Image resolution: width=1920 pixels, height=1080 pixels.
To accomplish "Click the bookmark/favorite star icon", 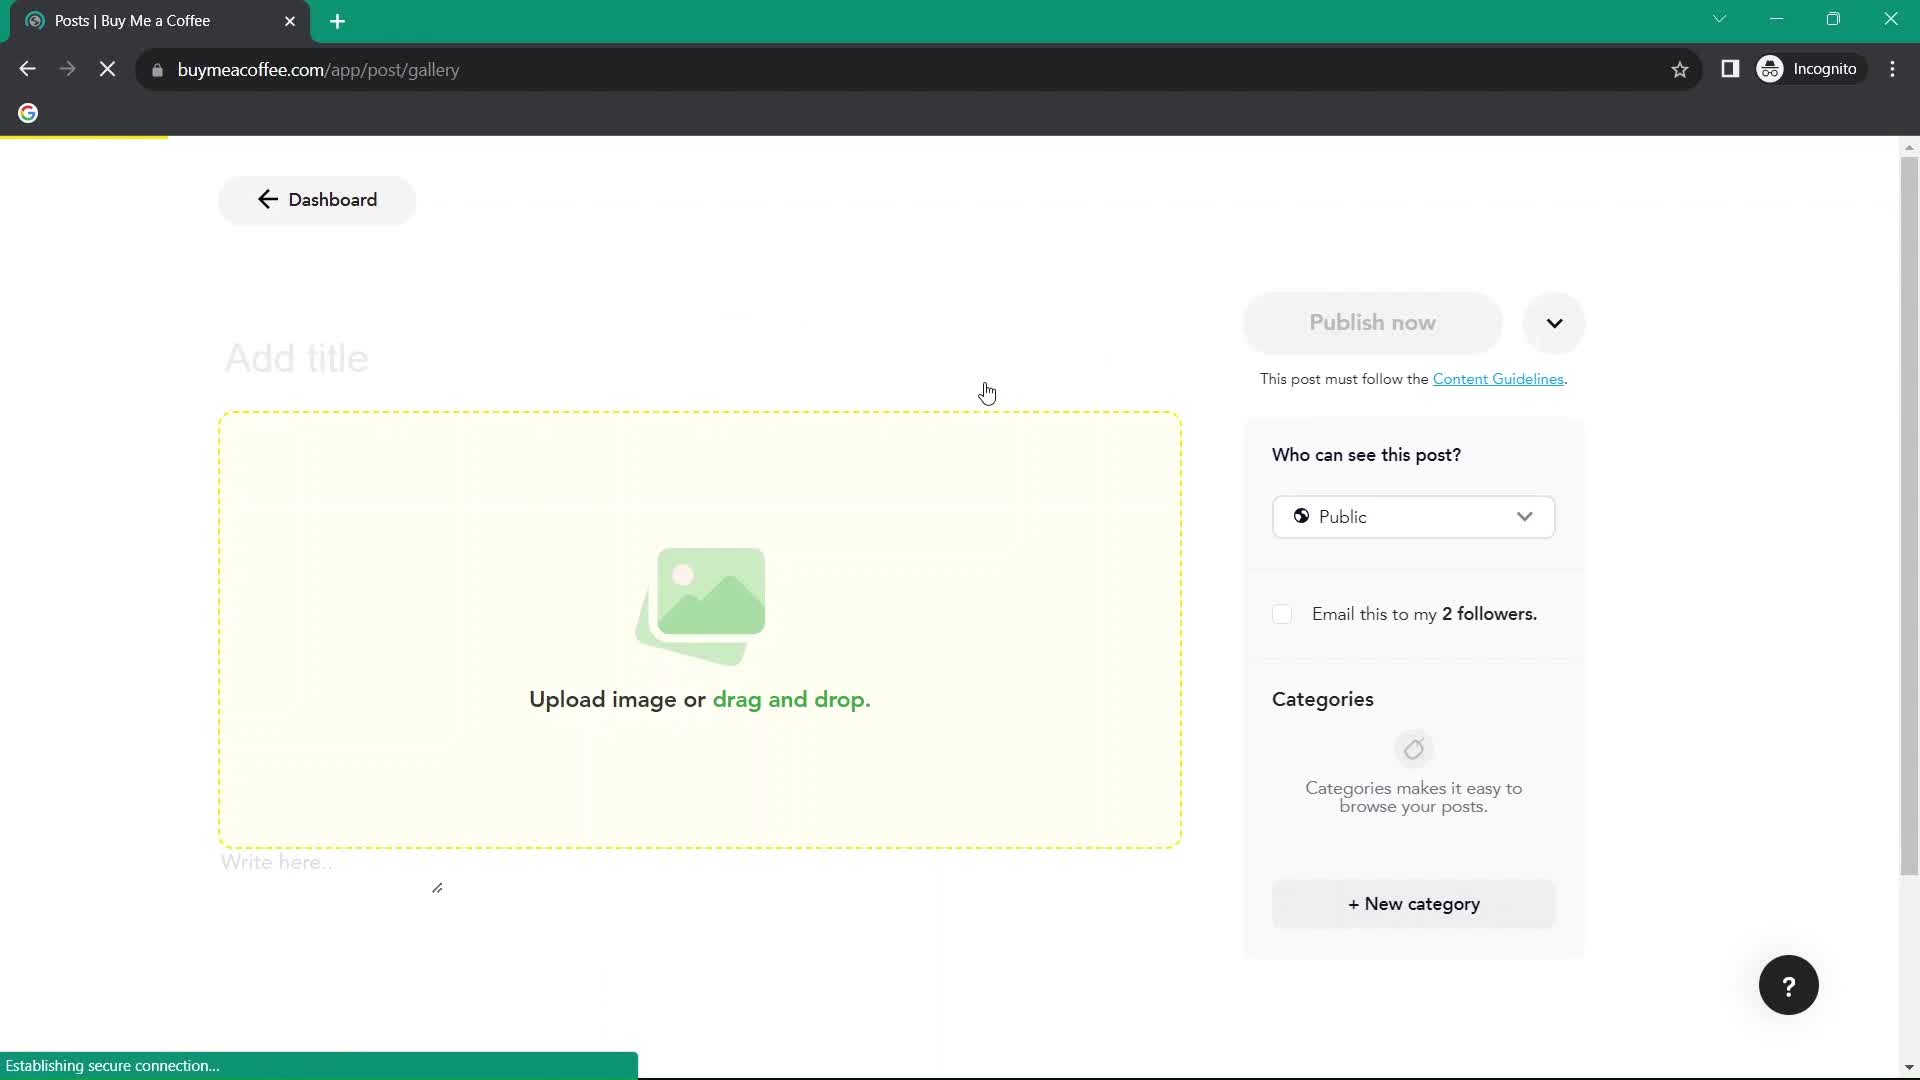I will 1679,69.
